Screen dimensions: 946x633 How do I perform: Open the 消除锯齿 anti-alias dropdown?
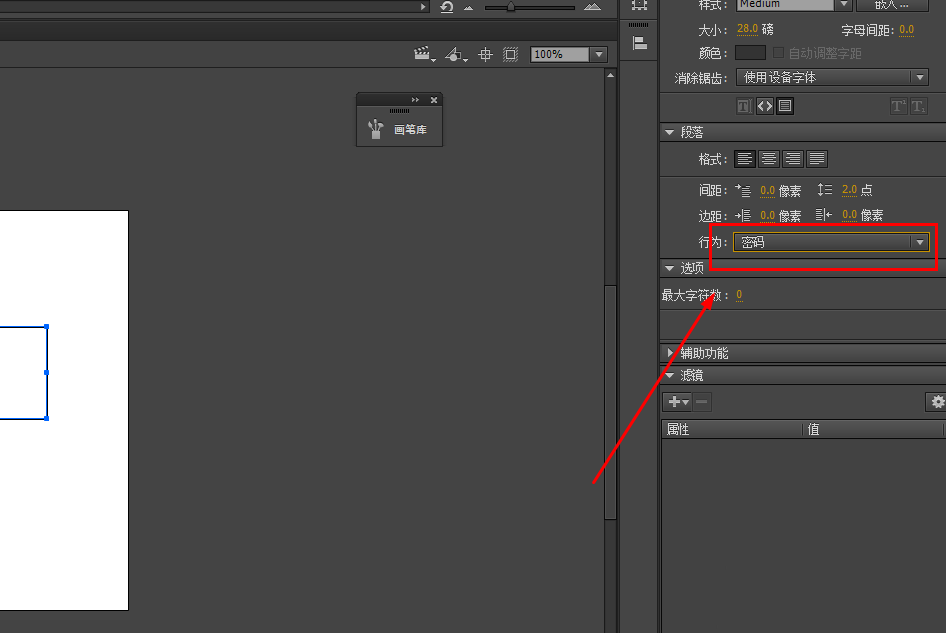[x=832, y=77]
